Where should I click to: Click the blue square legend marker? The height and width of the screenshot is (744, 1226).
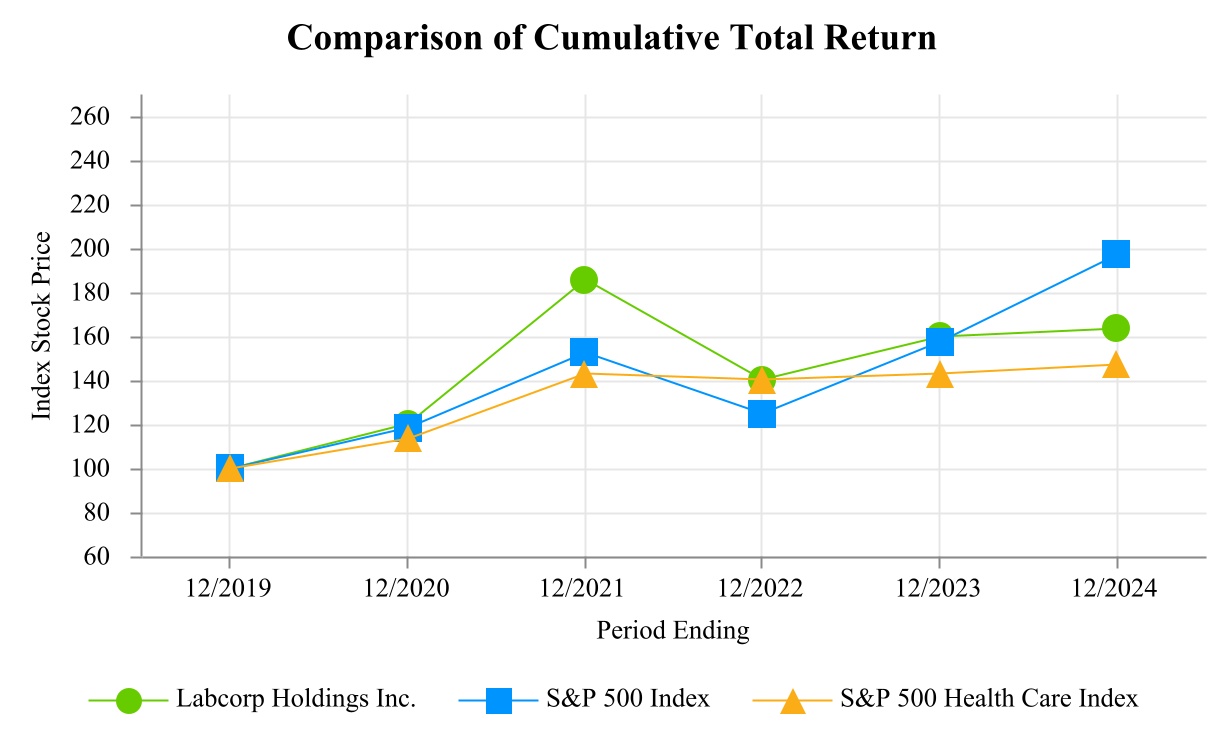499,700
